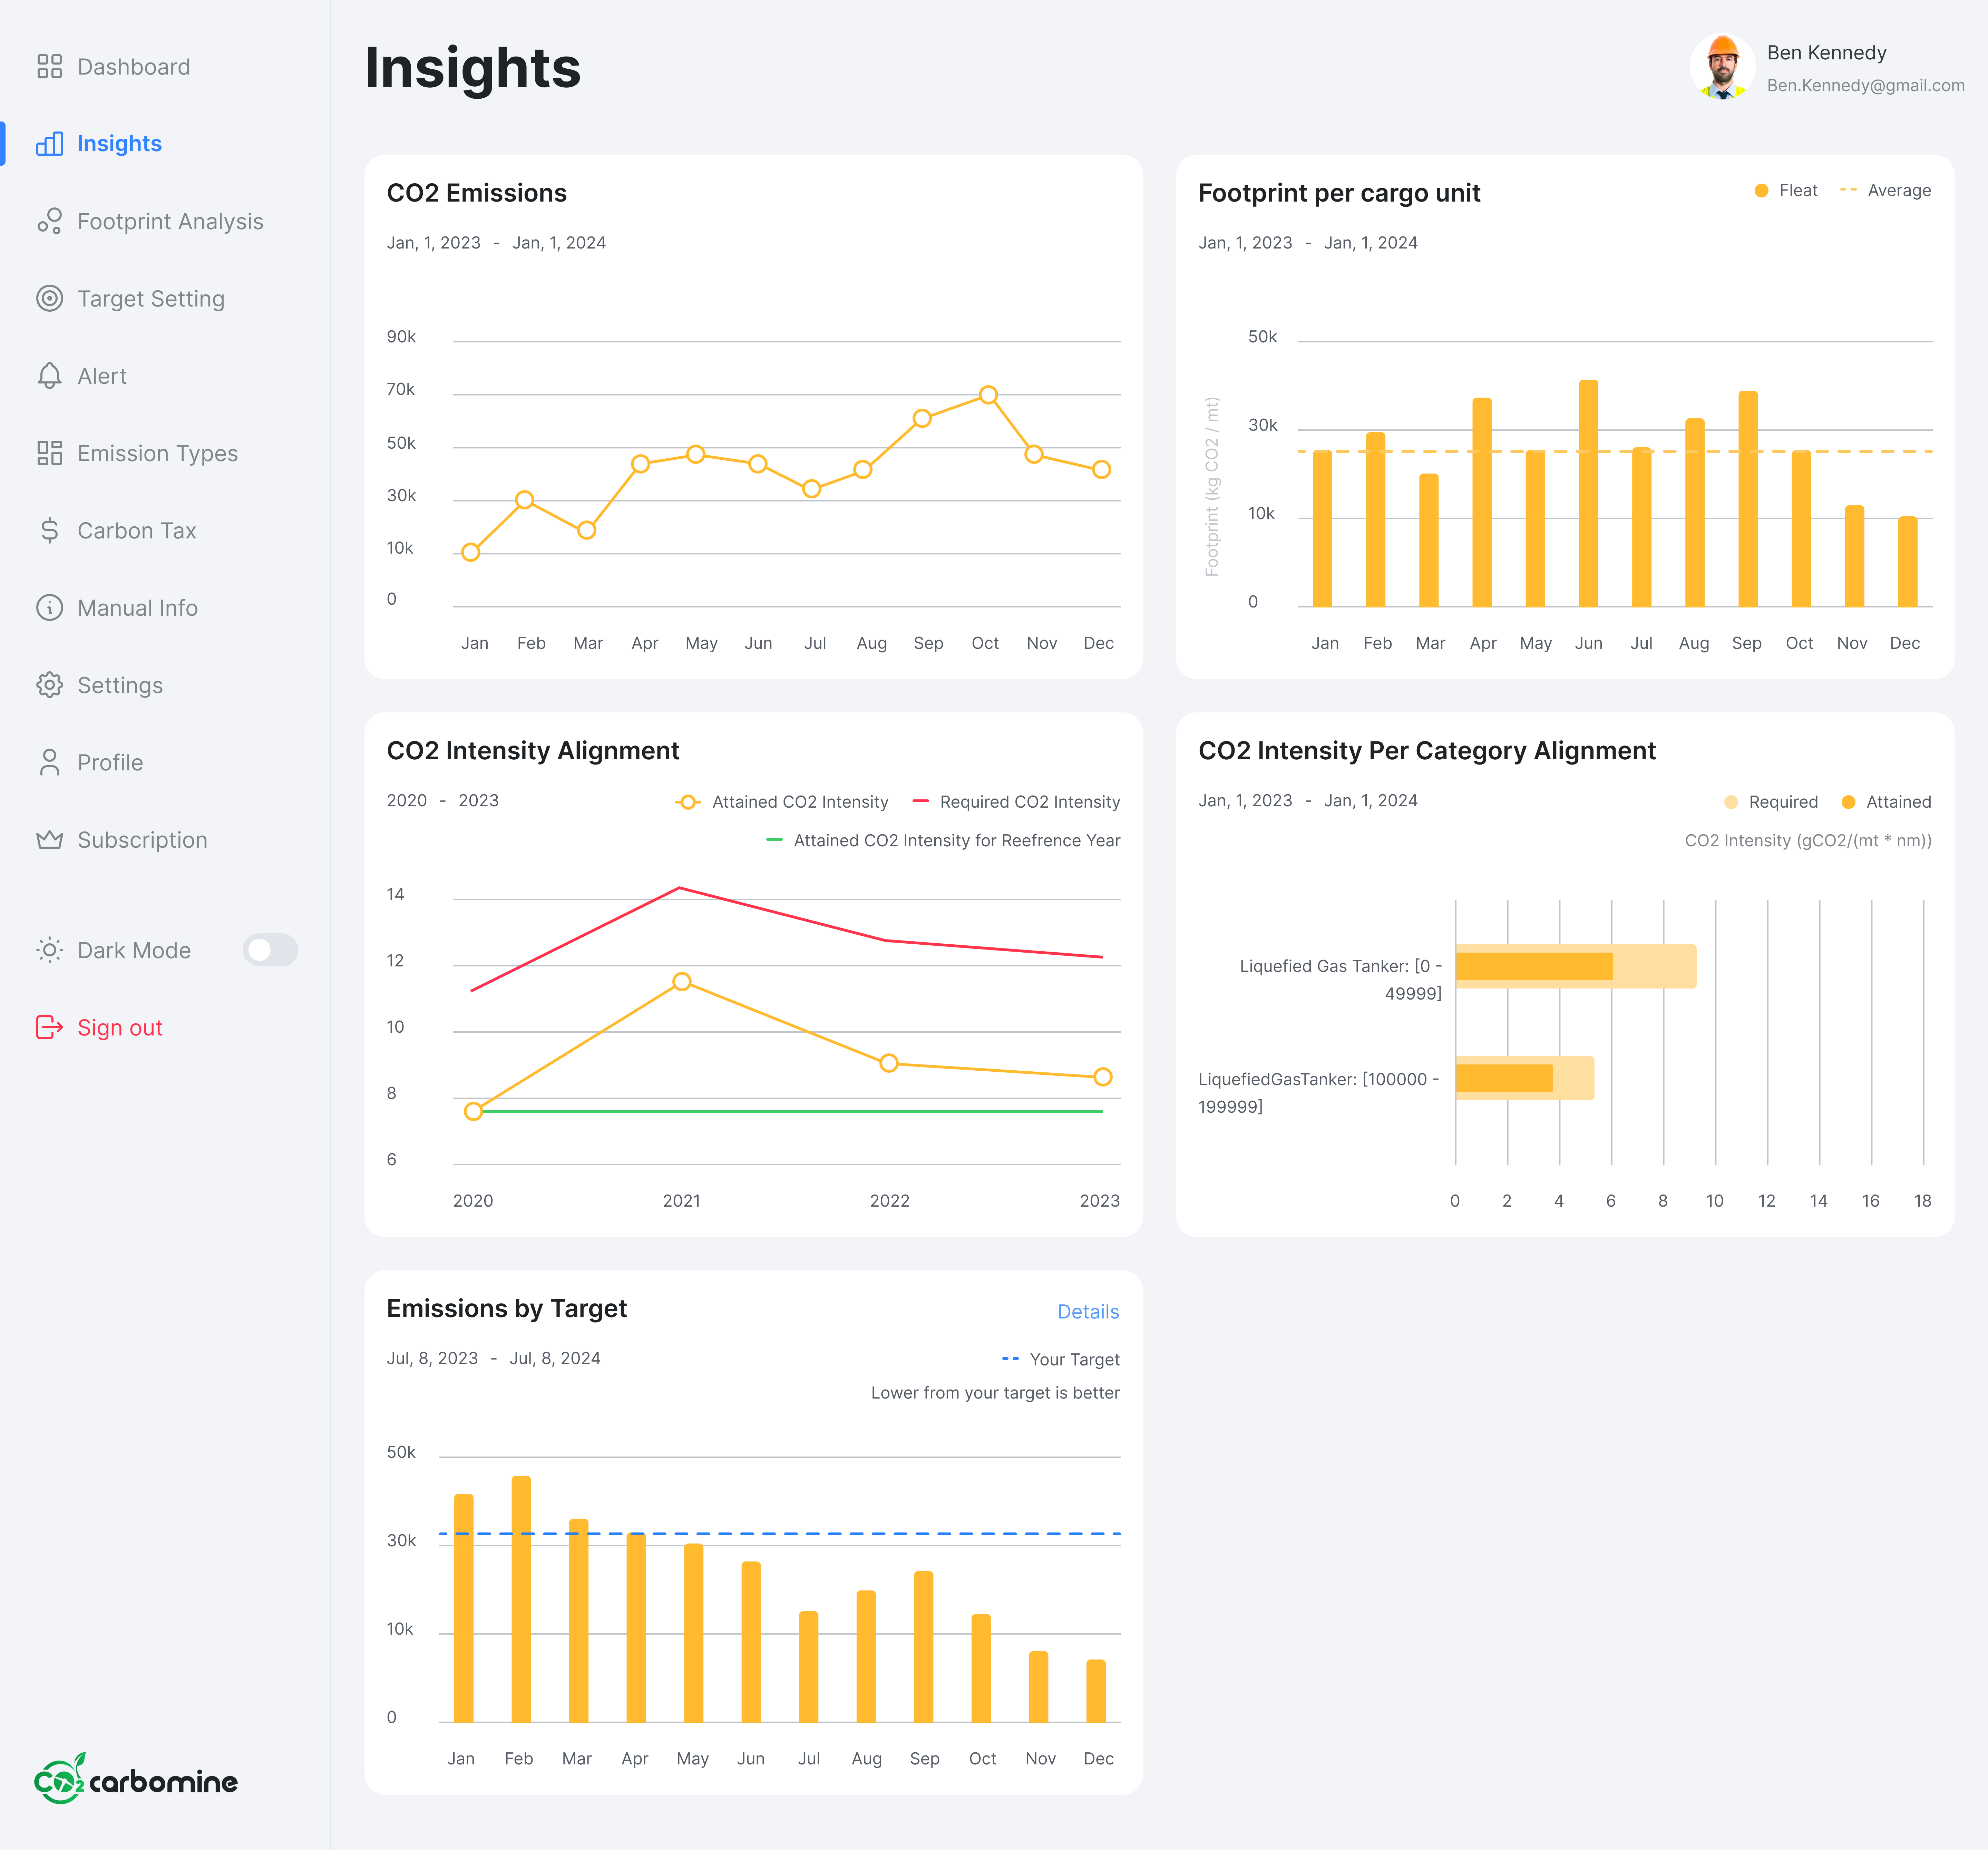
Task: Click the 2020 - 2023 range text
Action: click(443, 801)
